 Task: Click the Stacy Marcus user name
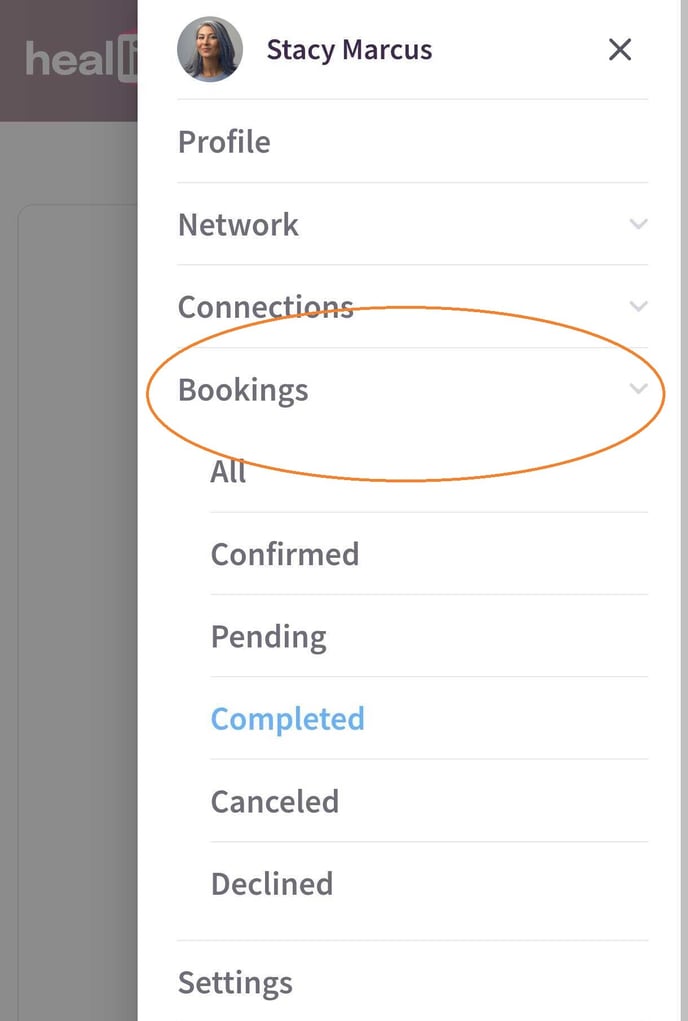click(349, 49)
